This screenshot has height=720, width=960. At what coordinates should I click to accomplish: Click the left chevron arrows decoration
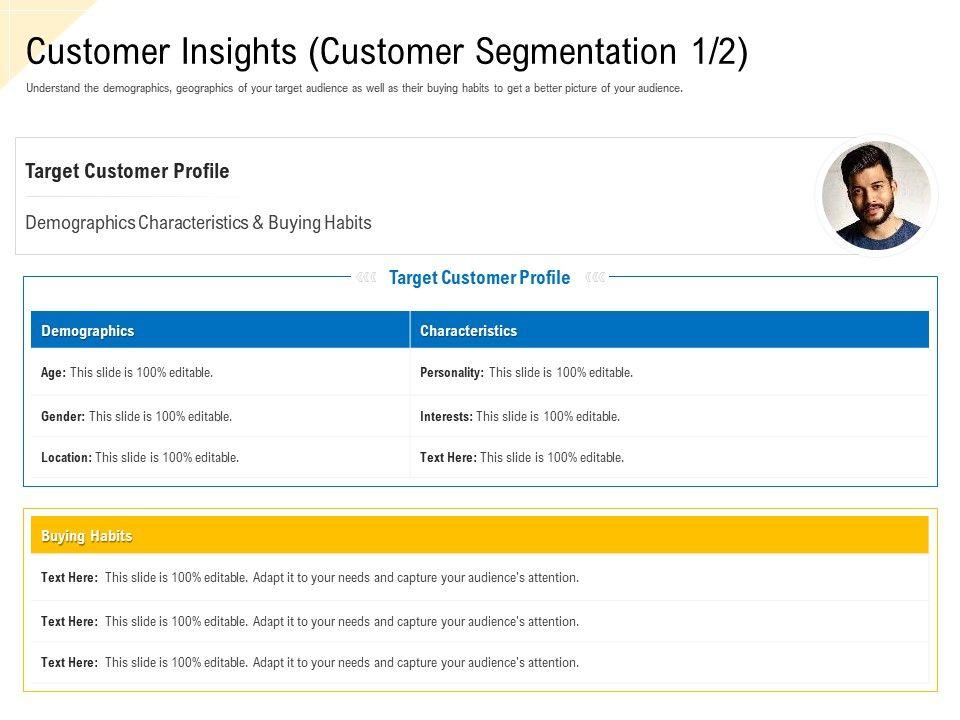[366, 278]
